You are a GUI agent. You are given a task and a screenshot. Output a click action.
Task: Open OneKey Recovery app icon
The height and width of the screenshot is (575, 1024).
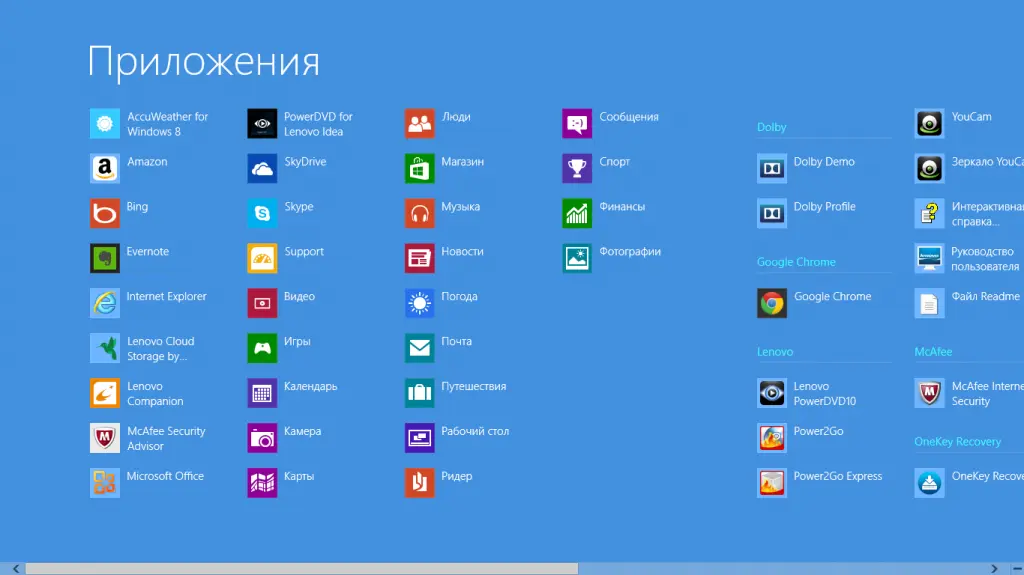929,483
